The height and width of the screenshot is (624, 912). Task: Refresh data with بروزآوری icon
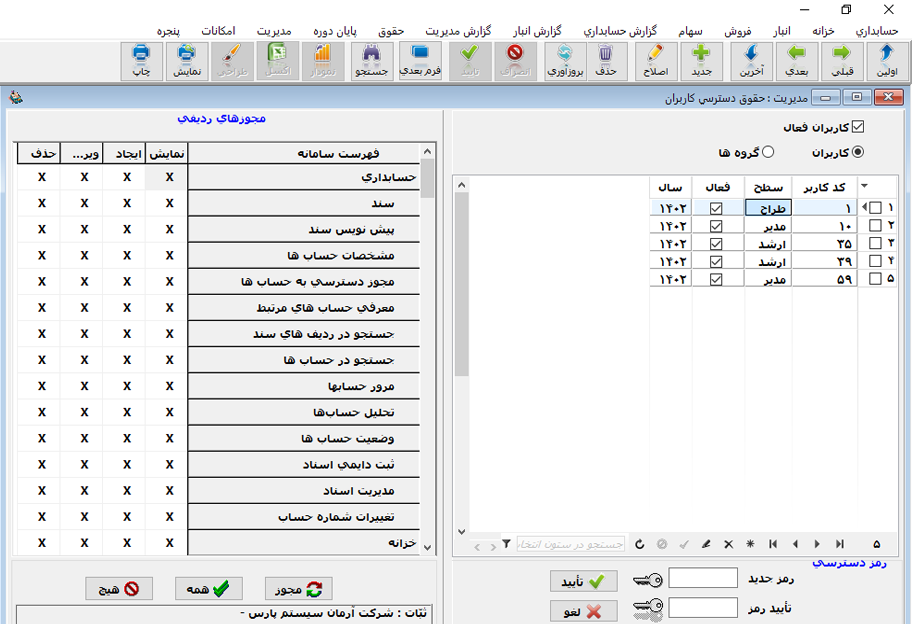point(565,60)
